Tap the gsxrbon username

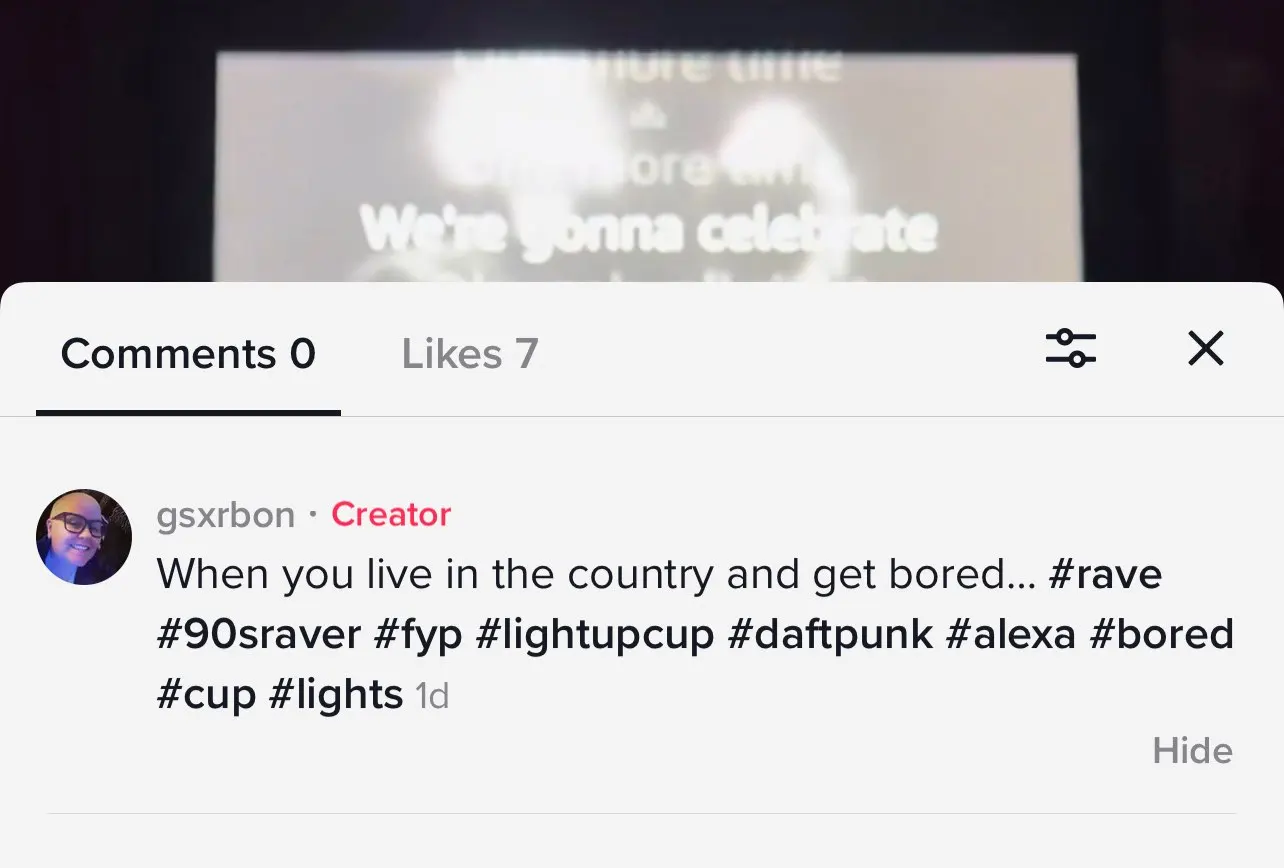pyautogui.click(x=226, y=515)
